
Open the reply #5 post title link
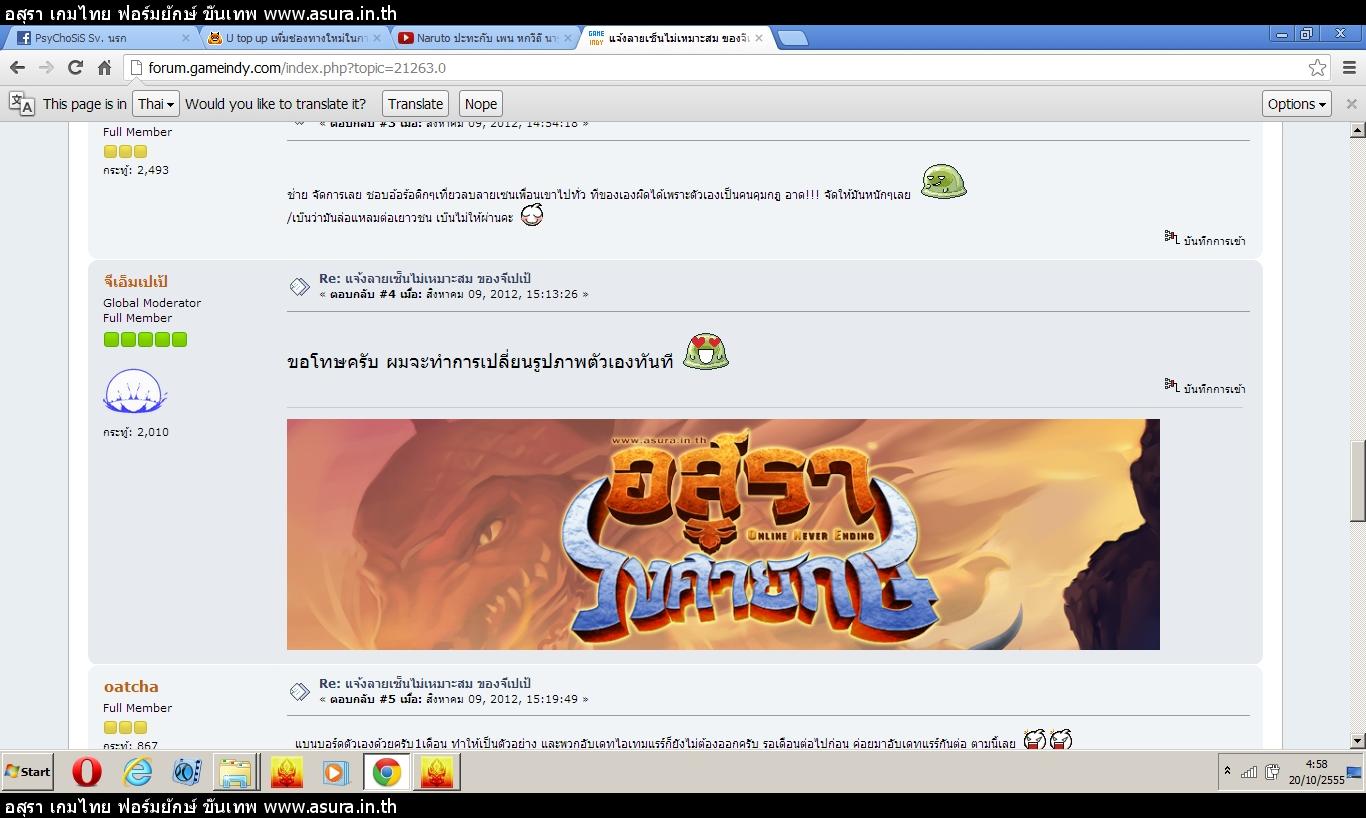click(425, 683)
